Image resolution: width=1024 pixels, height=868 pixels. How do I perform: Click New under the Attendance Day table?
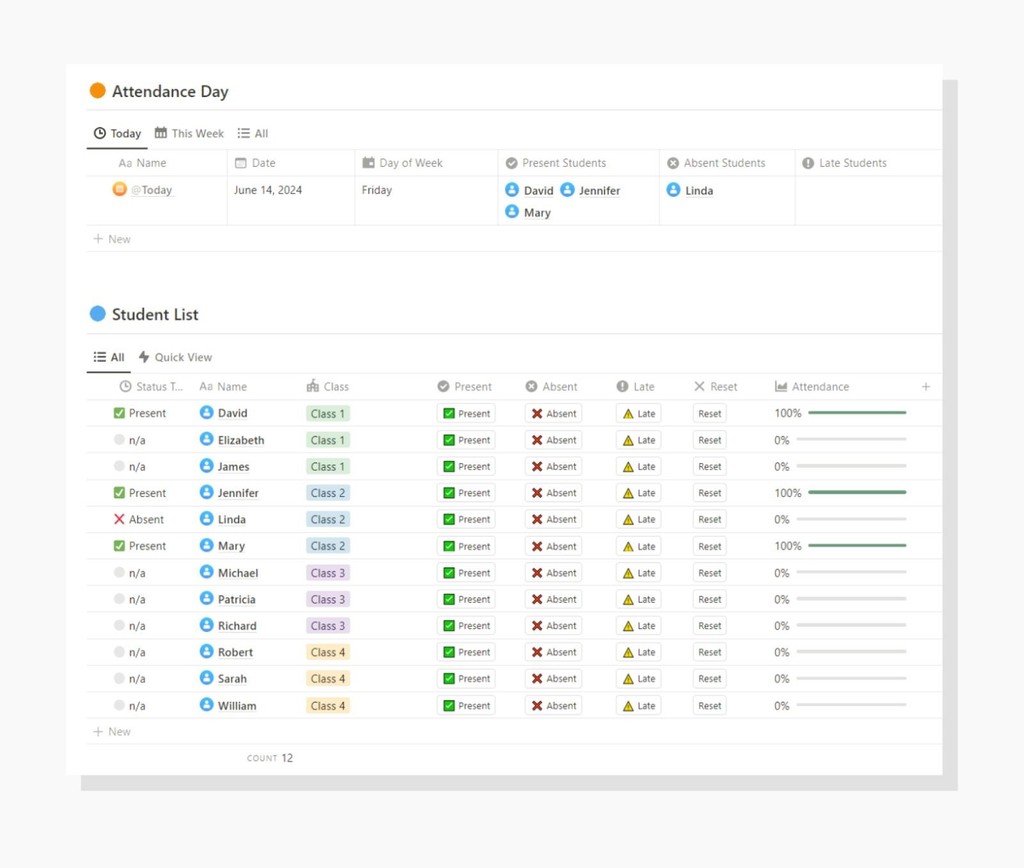[111, 239]
